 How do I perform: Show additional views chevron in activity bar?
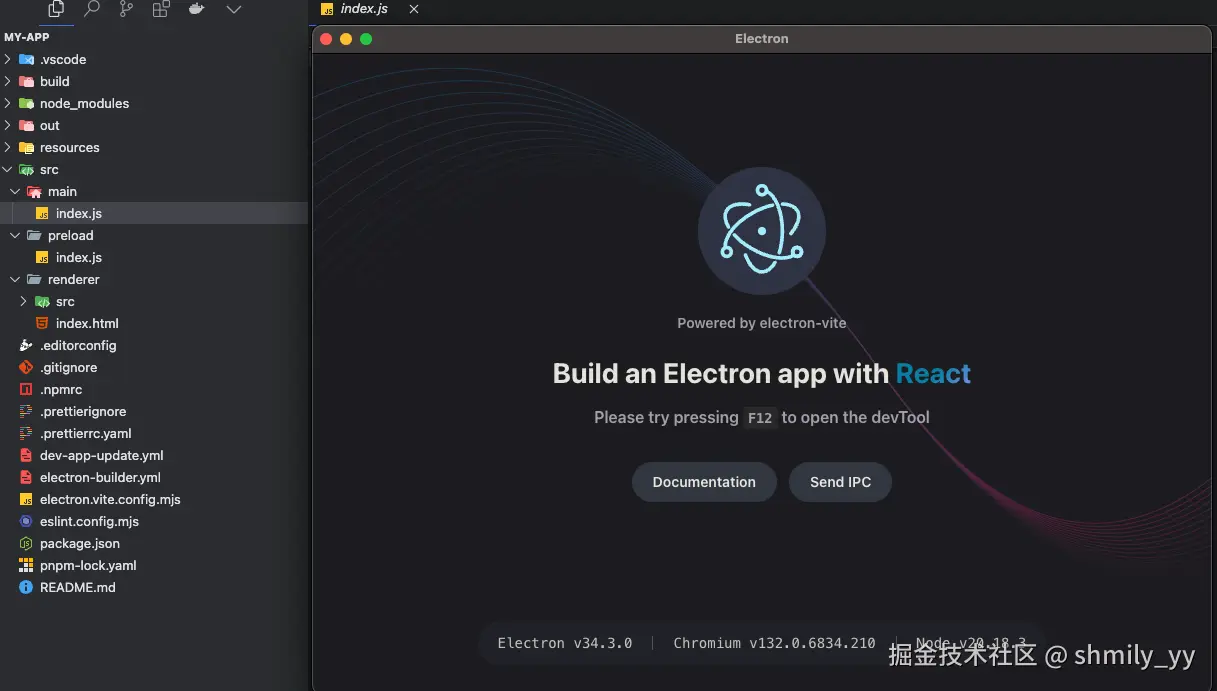coord(234,9)
